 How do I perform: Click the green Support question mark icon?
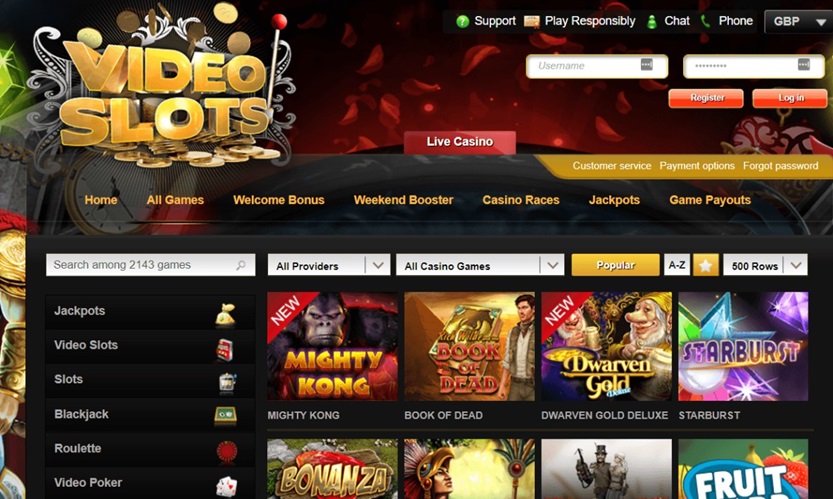point(463,21)
